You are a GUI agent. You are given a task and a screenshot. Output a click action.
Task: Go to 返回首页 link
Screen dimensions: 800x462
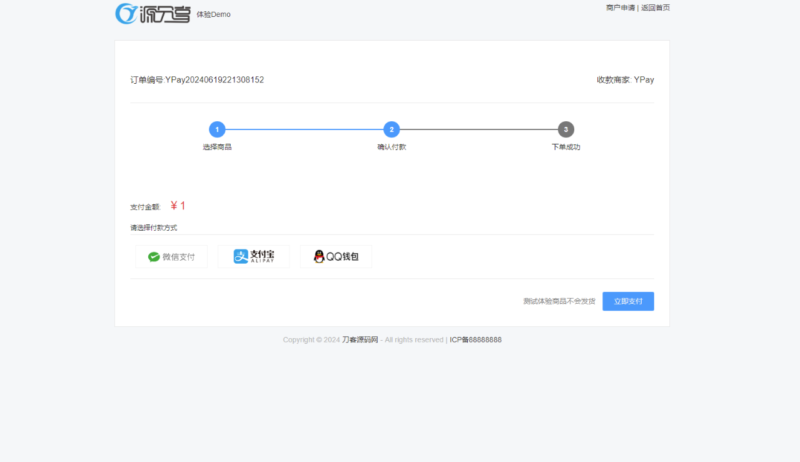click(x=656, y=8)
